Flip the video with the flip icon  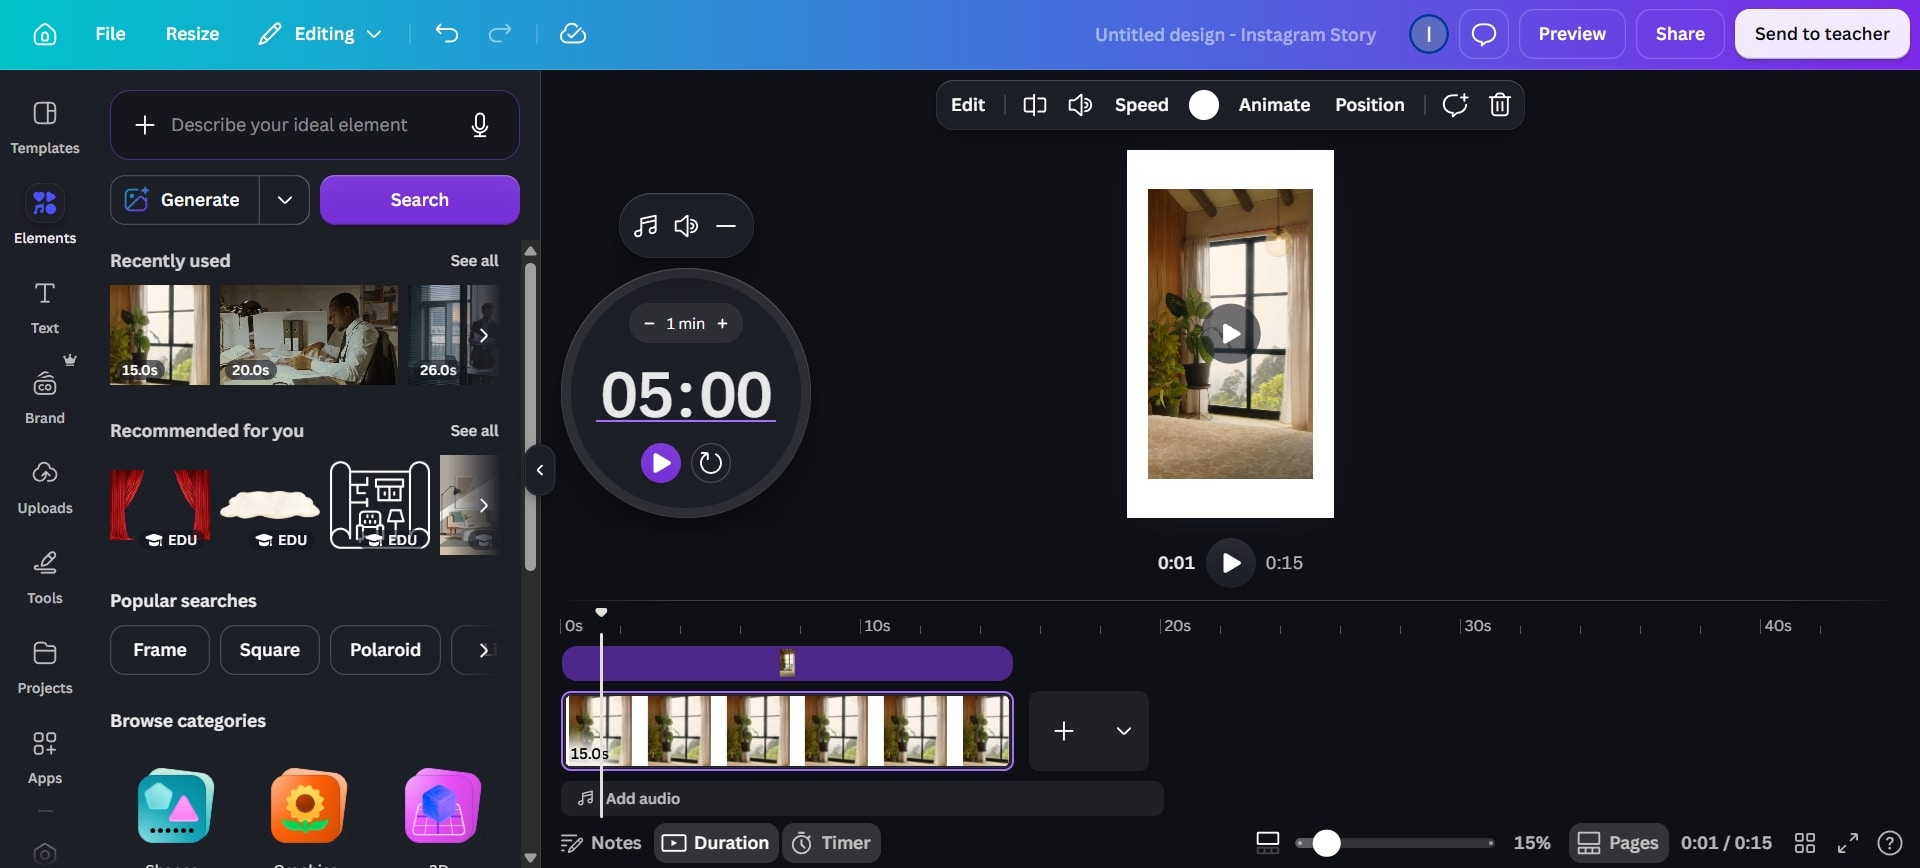[x=1034, y=105]
